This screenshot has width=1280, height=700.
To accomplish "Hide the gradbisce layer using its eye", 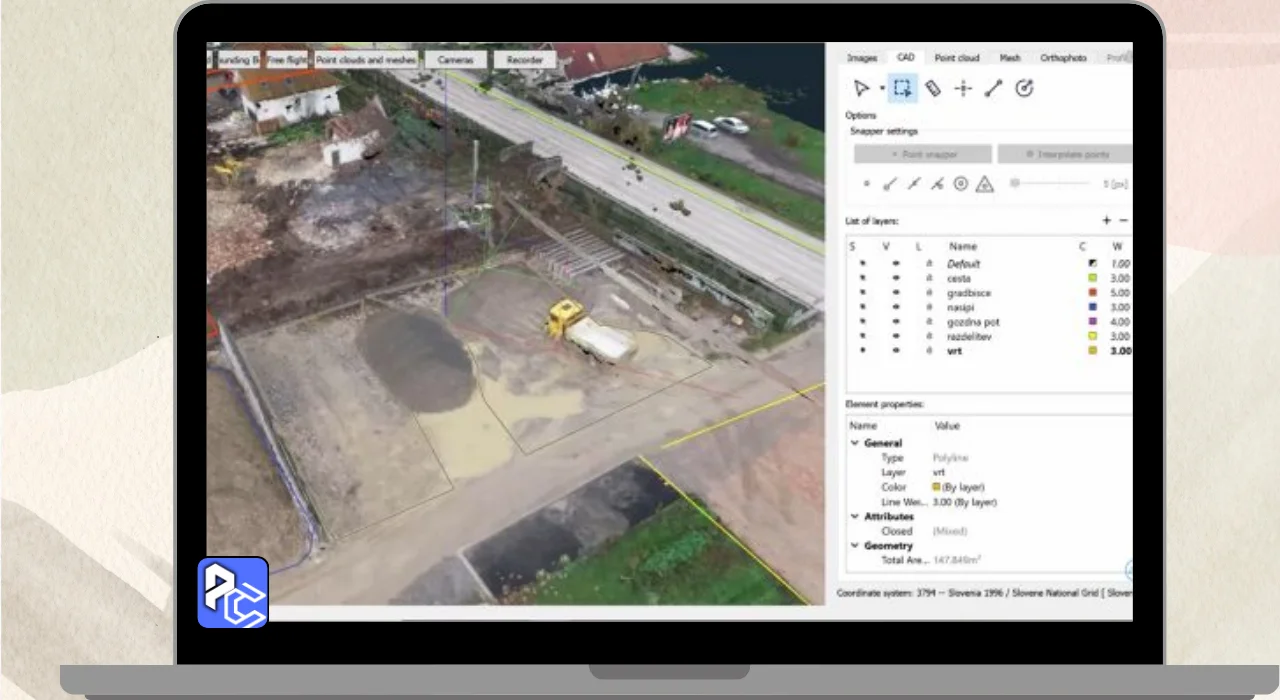I will [896, 293].
